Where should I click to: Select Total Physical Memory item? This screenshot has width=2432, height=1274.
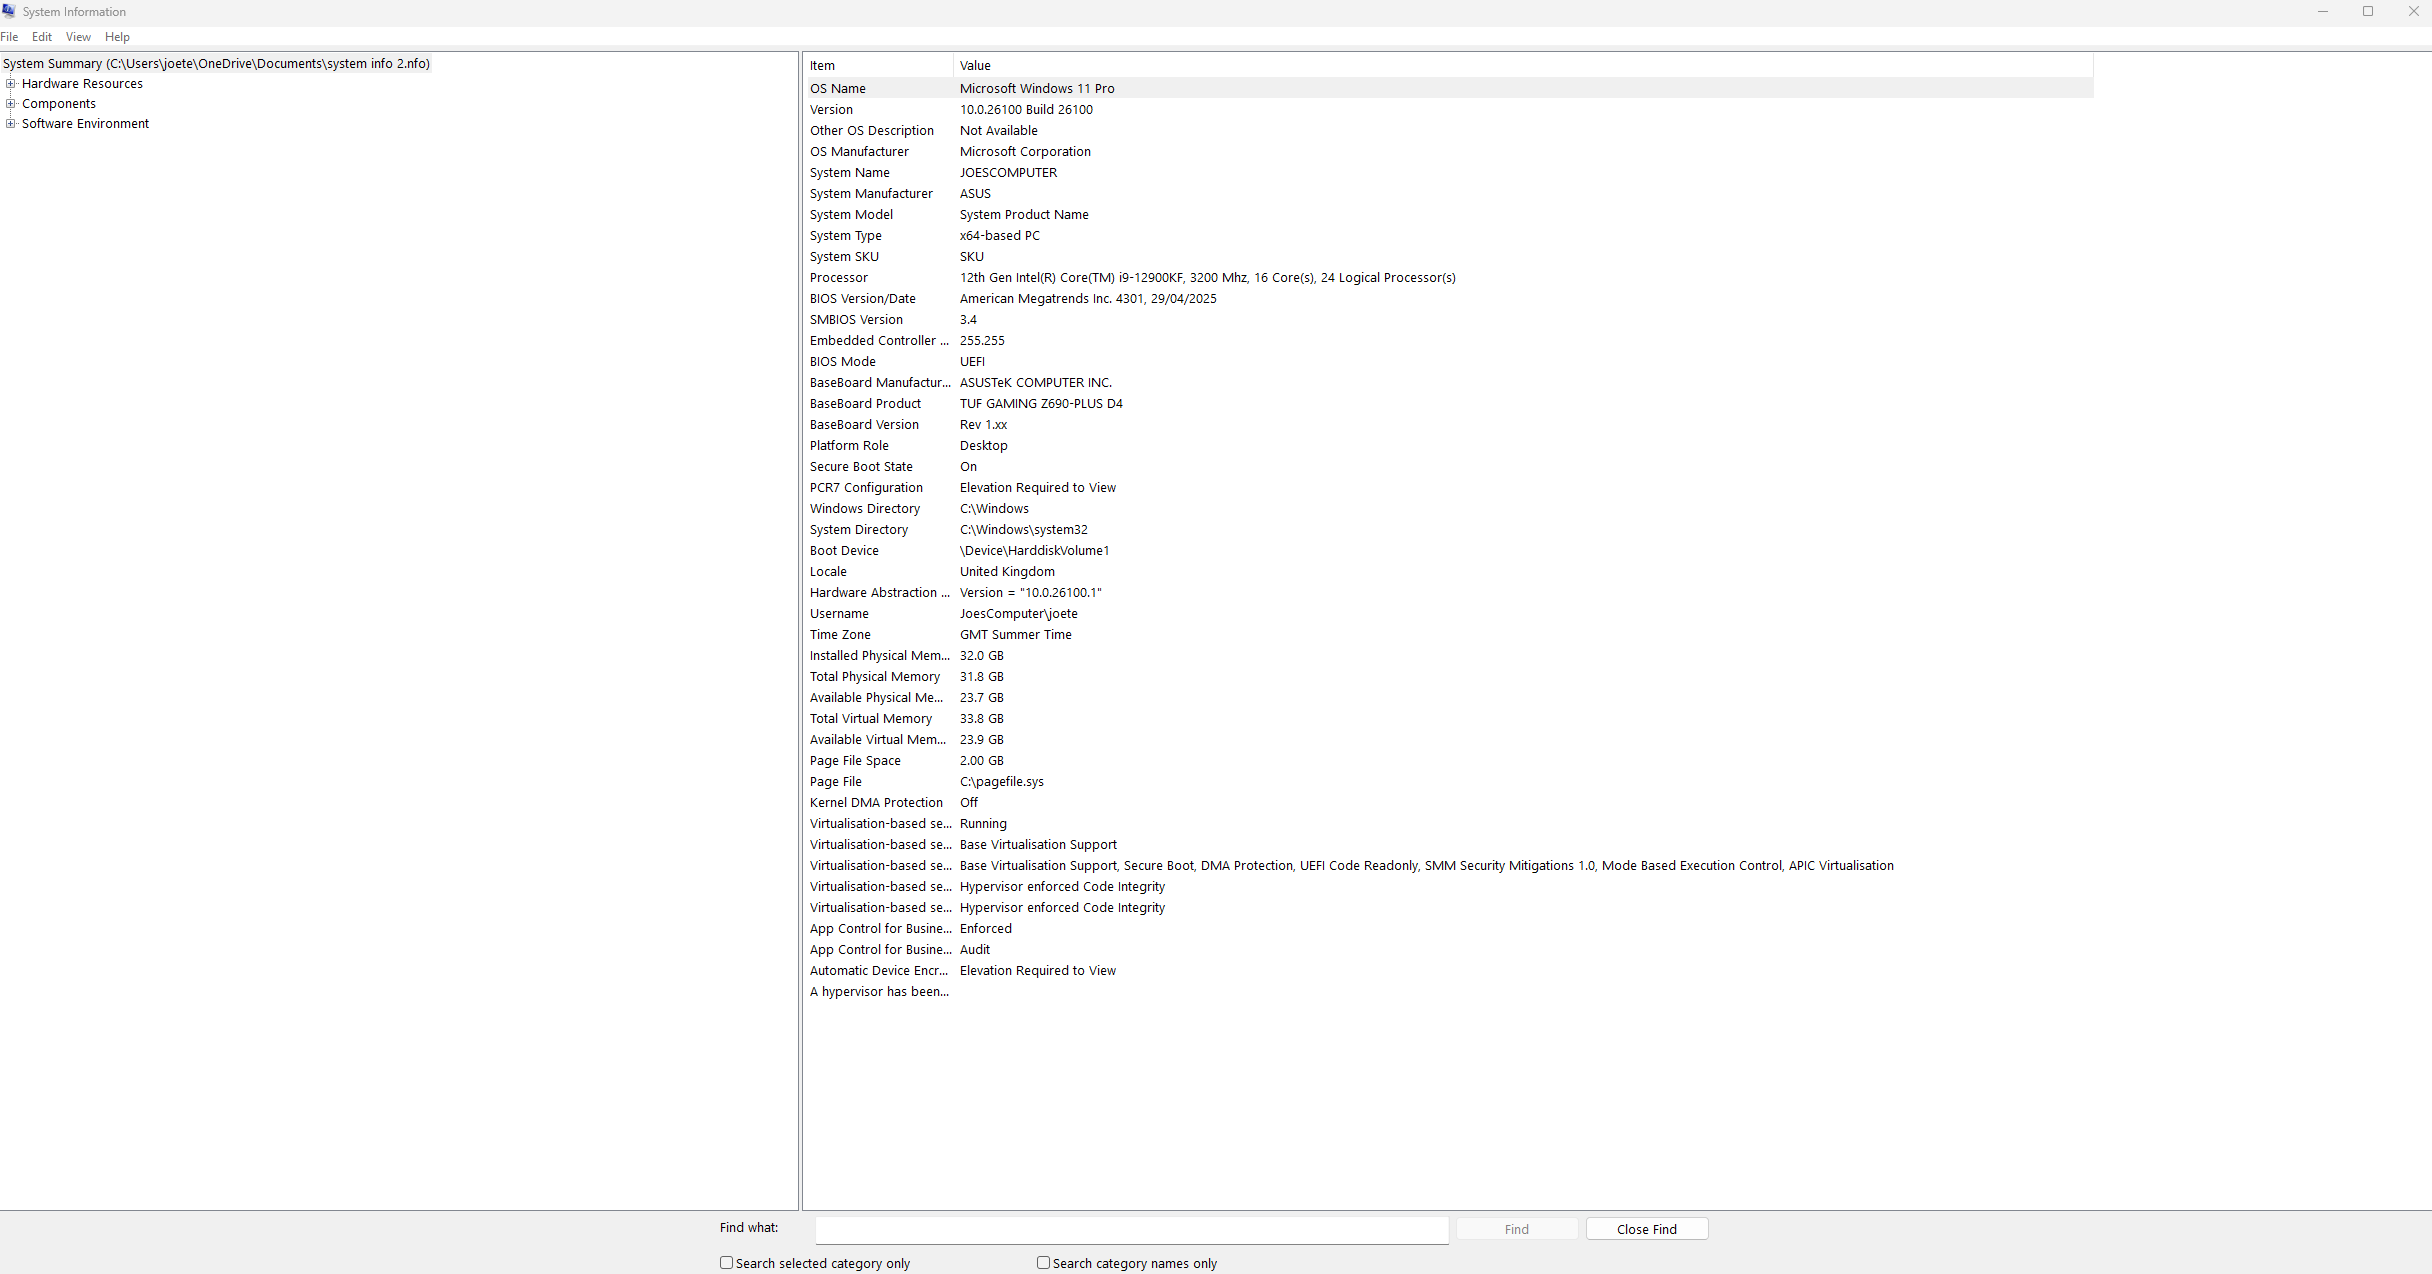875,677
